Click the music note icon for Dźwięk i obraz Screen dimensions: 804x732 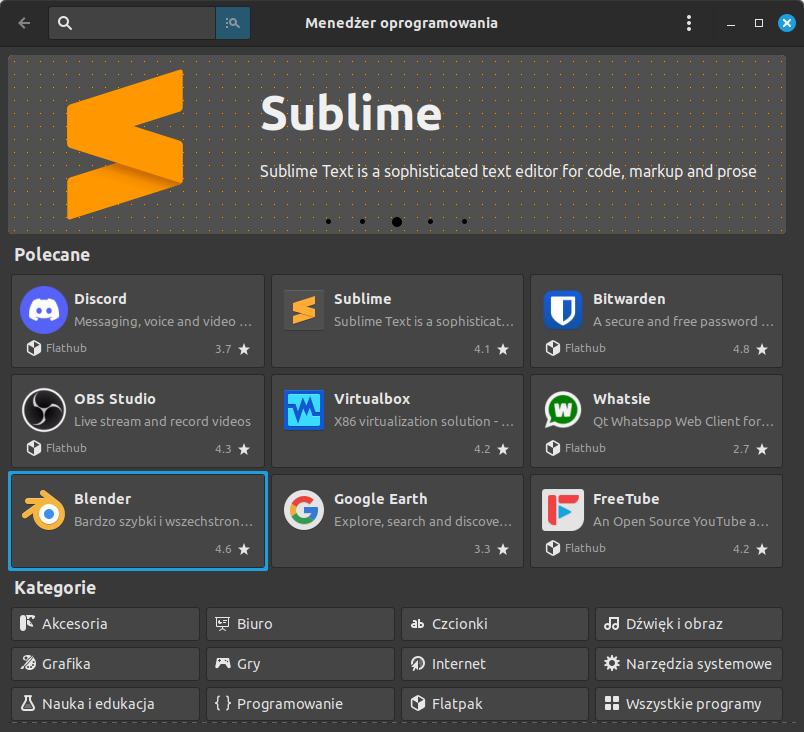pyautogui.click(x=611, y=623)
